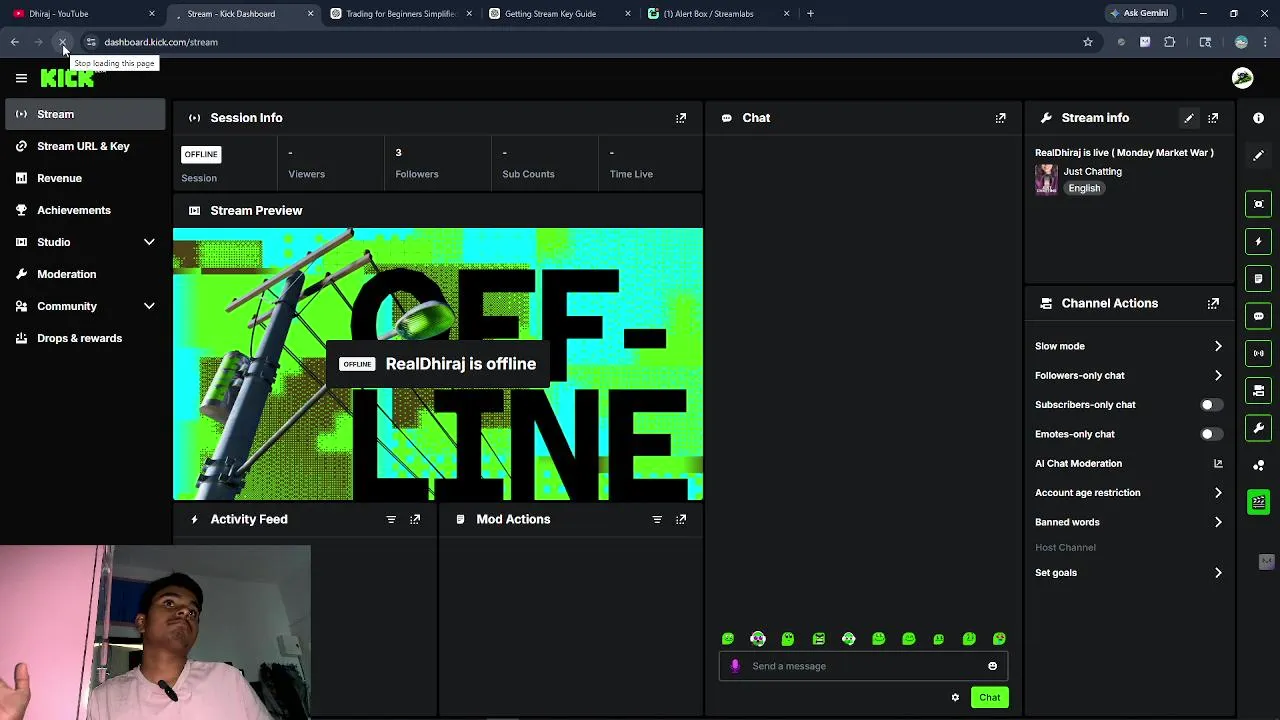Image resolution: width=1280 pixels, height=720 pixels.
Task: Open a new browser tab
Action: coord(810,14)
